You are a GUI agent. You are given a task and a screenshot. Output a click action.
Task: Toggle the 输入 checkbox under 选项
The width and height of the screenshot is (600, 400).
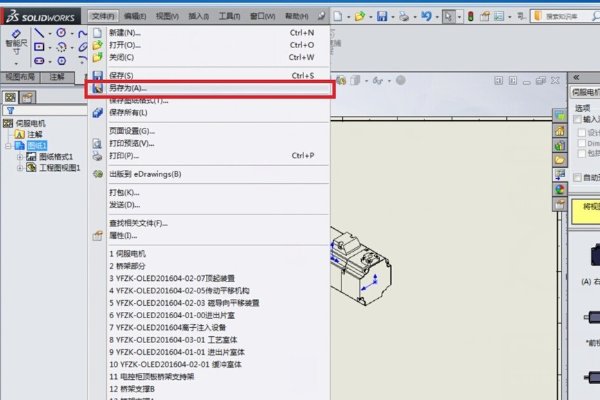(x=577, y=119)
